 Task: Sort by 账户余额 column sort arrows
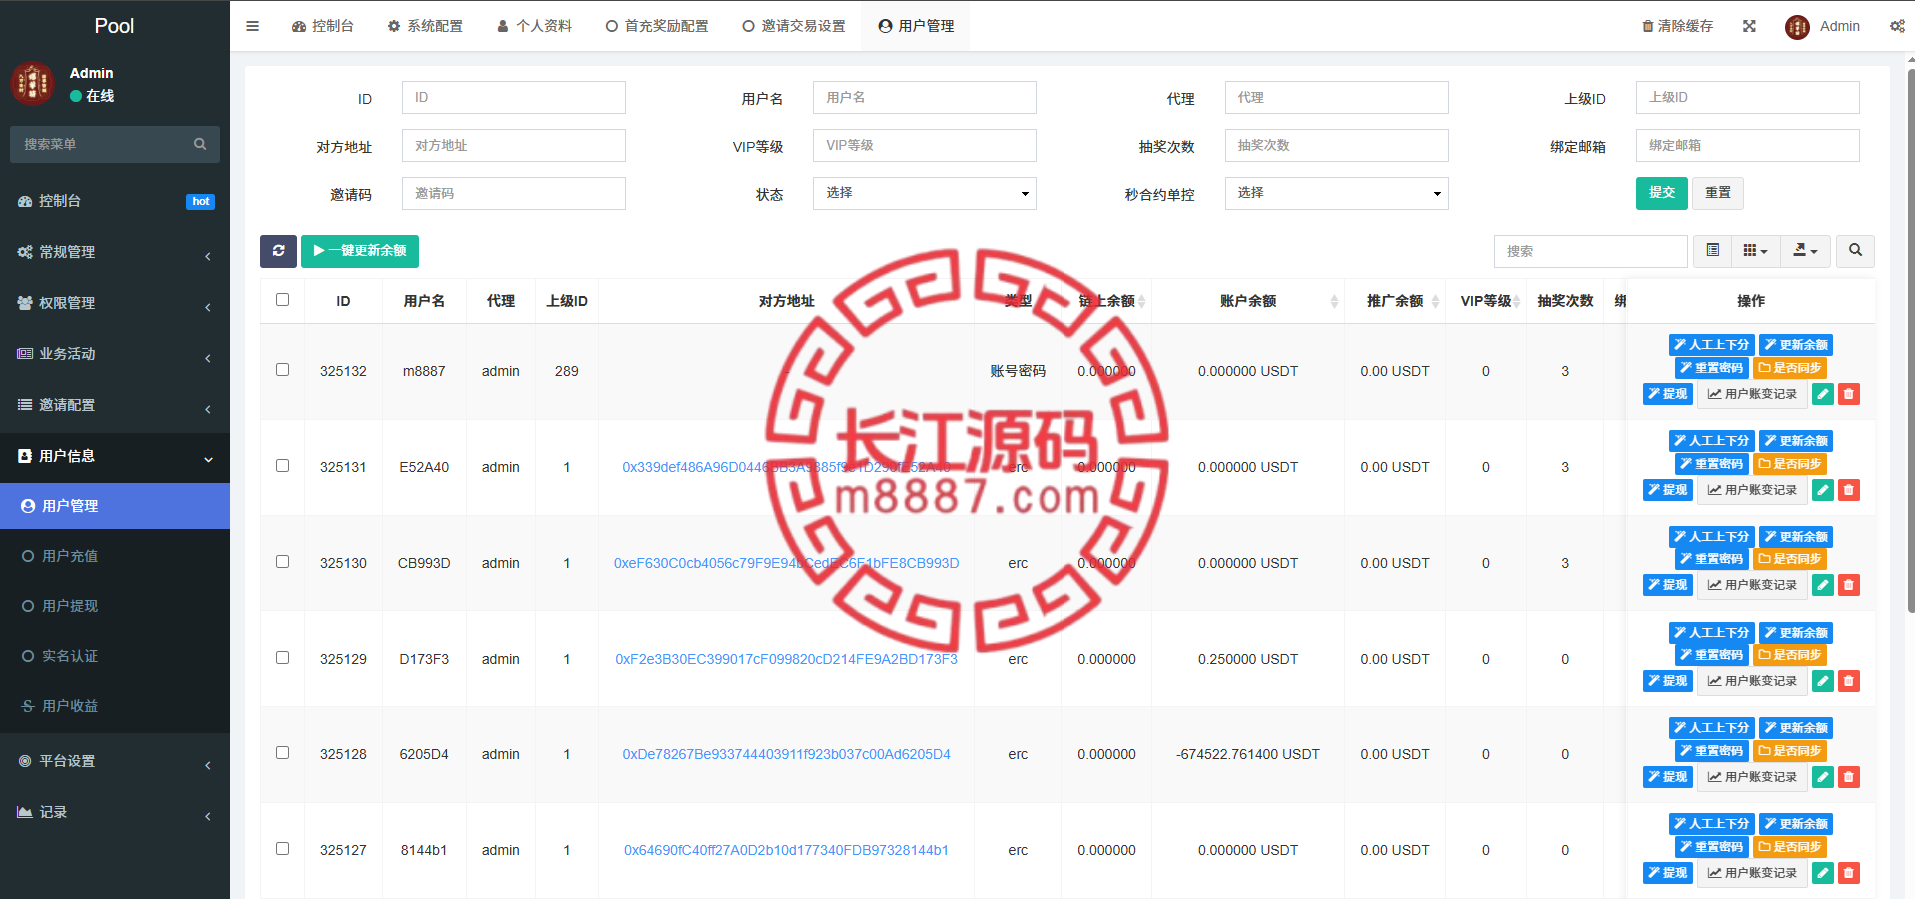(x=1334, y=301)
